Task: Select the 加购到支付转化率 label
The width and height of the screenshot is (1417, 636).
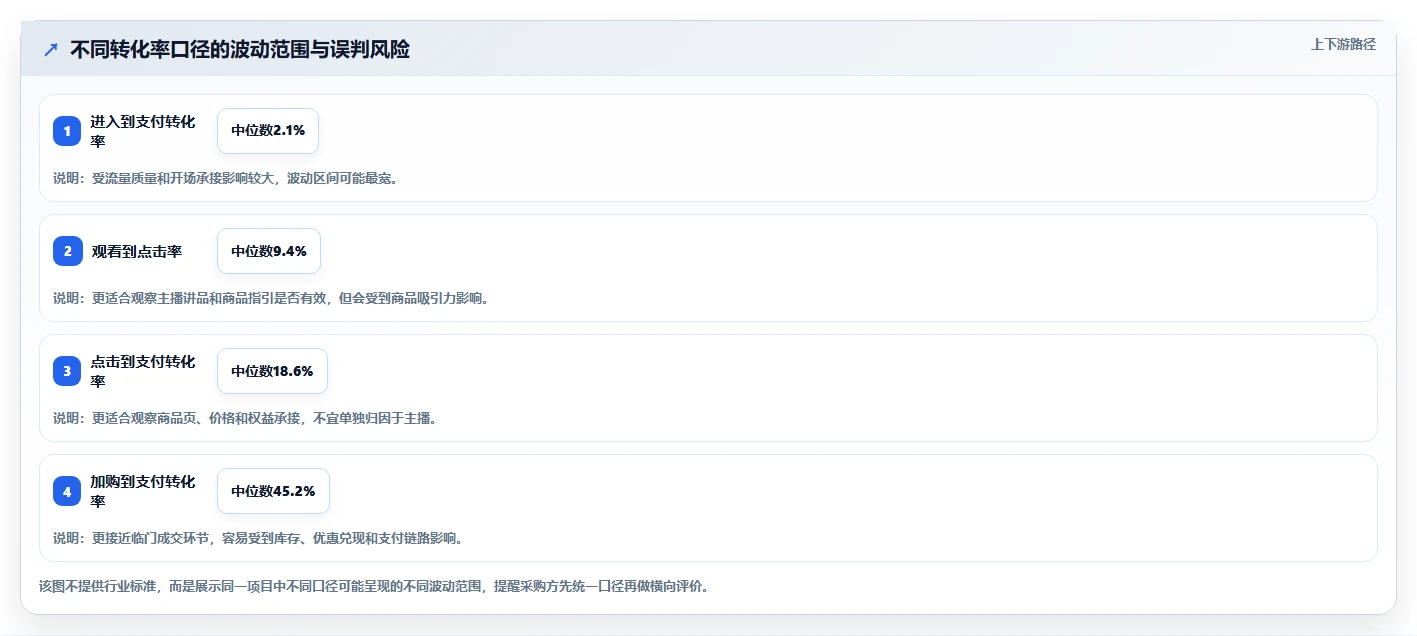Action: (143, 491)
